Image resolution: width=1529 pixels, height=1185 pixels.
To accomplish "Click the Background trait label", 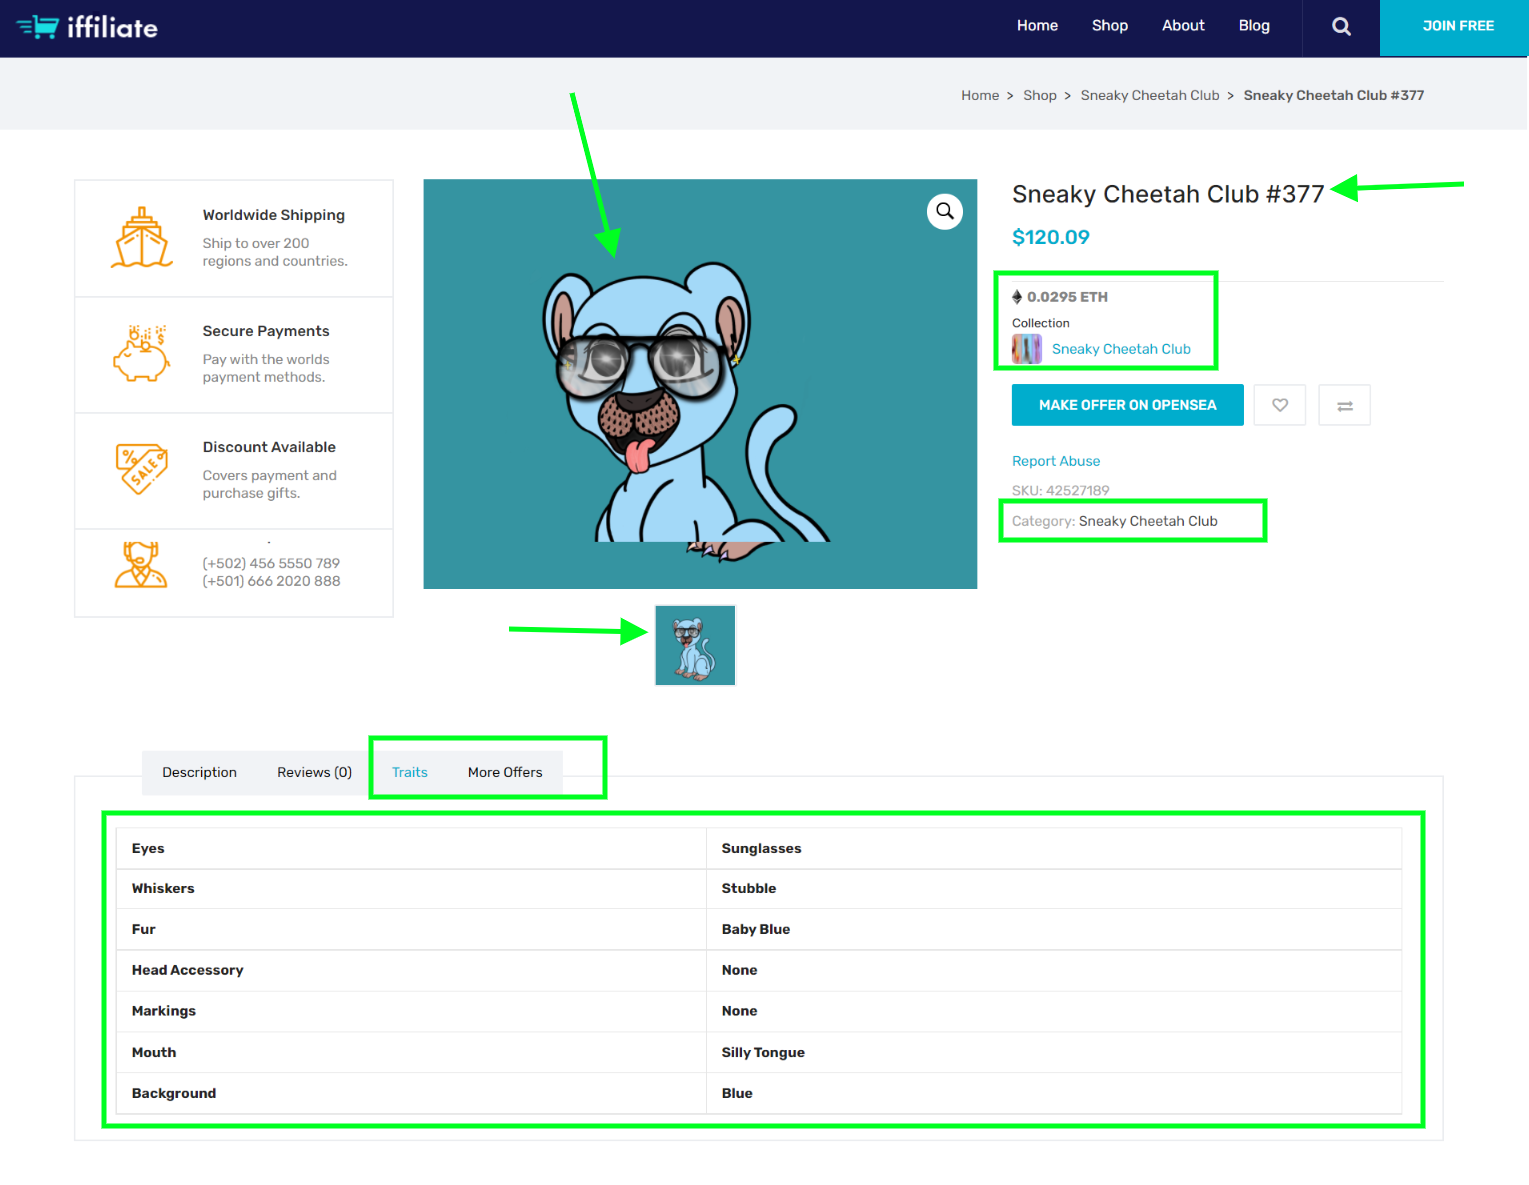I will (x=174, y=1093).
